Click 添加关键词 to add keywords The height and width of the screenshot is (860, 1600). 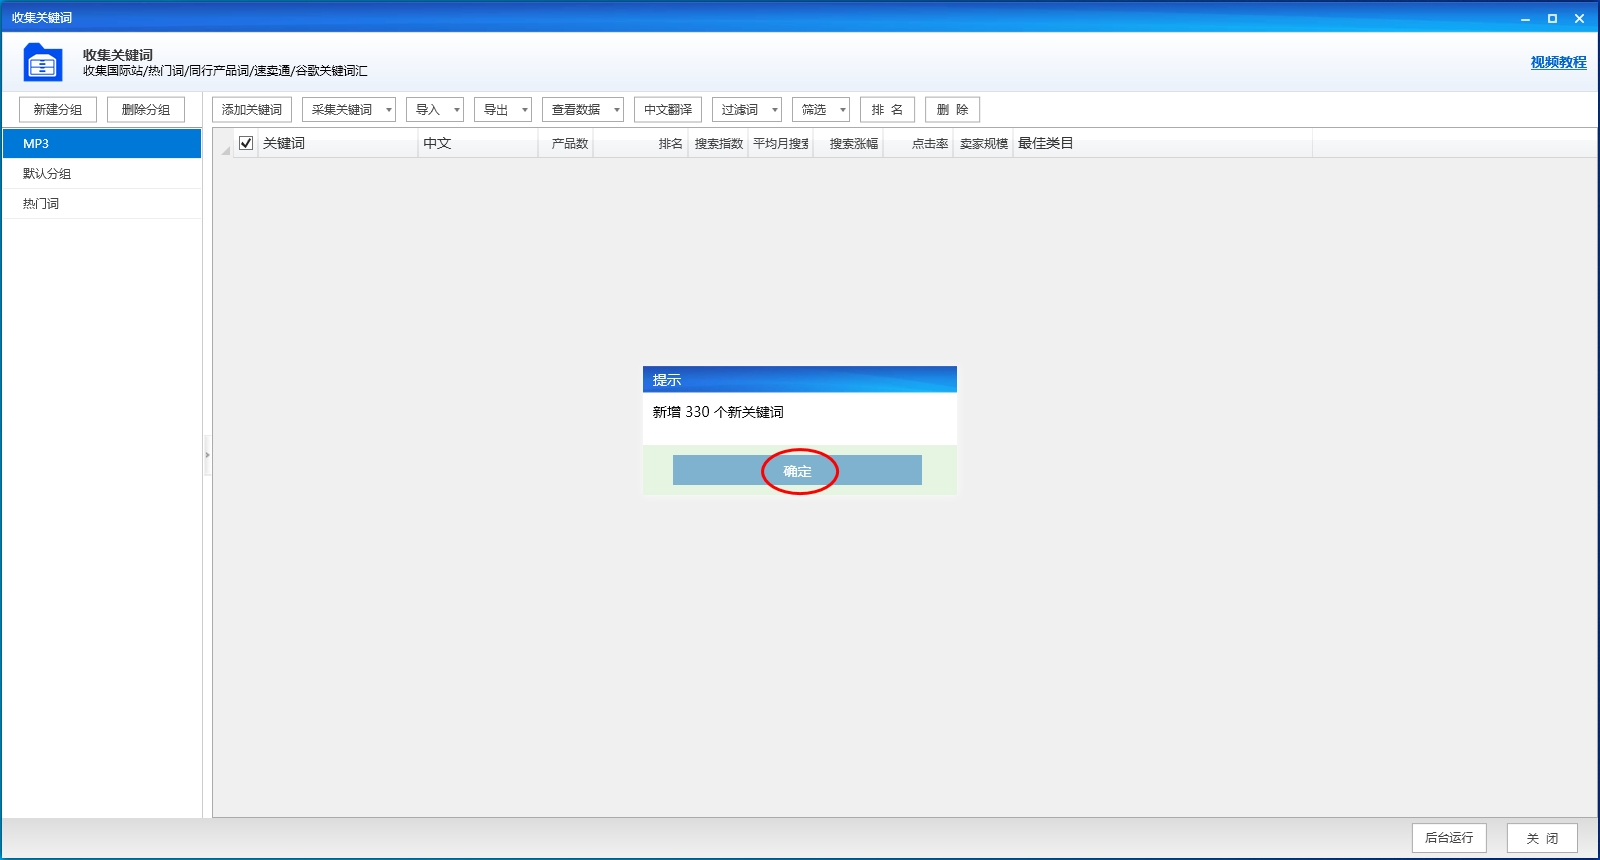(252, 109)
